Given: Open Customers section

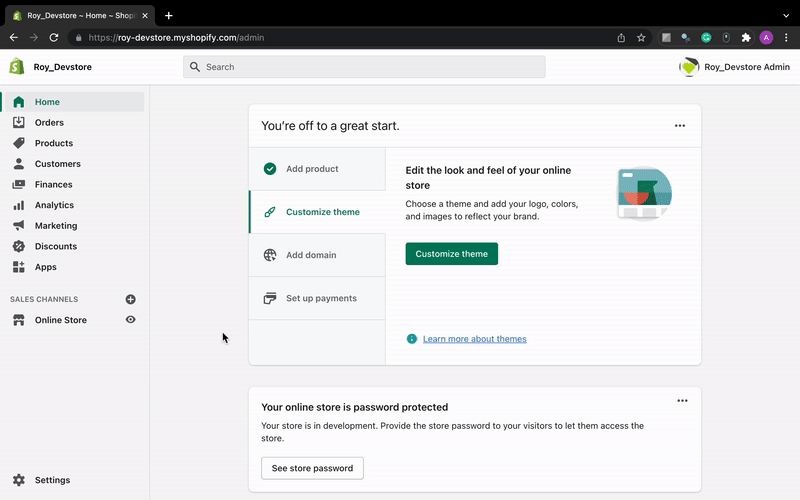Looking at the screenshot, I should coord(58,164).
